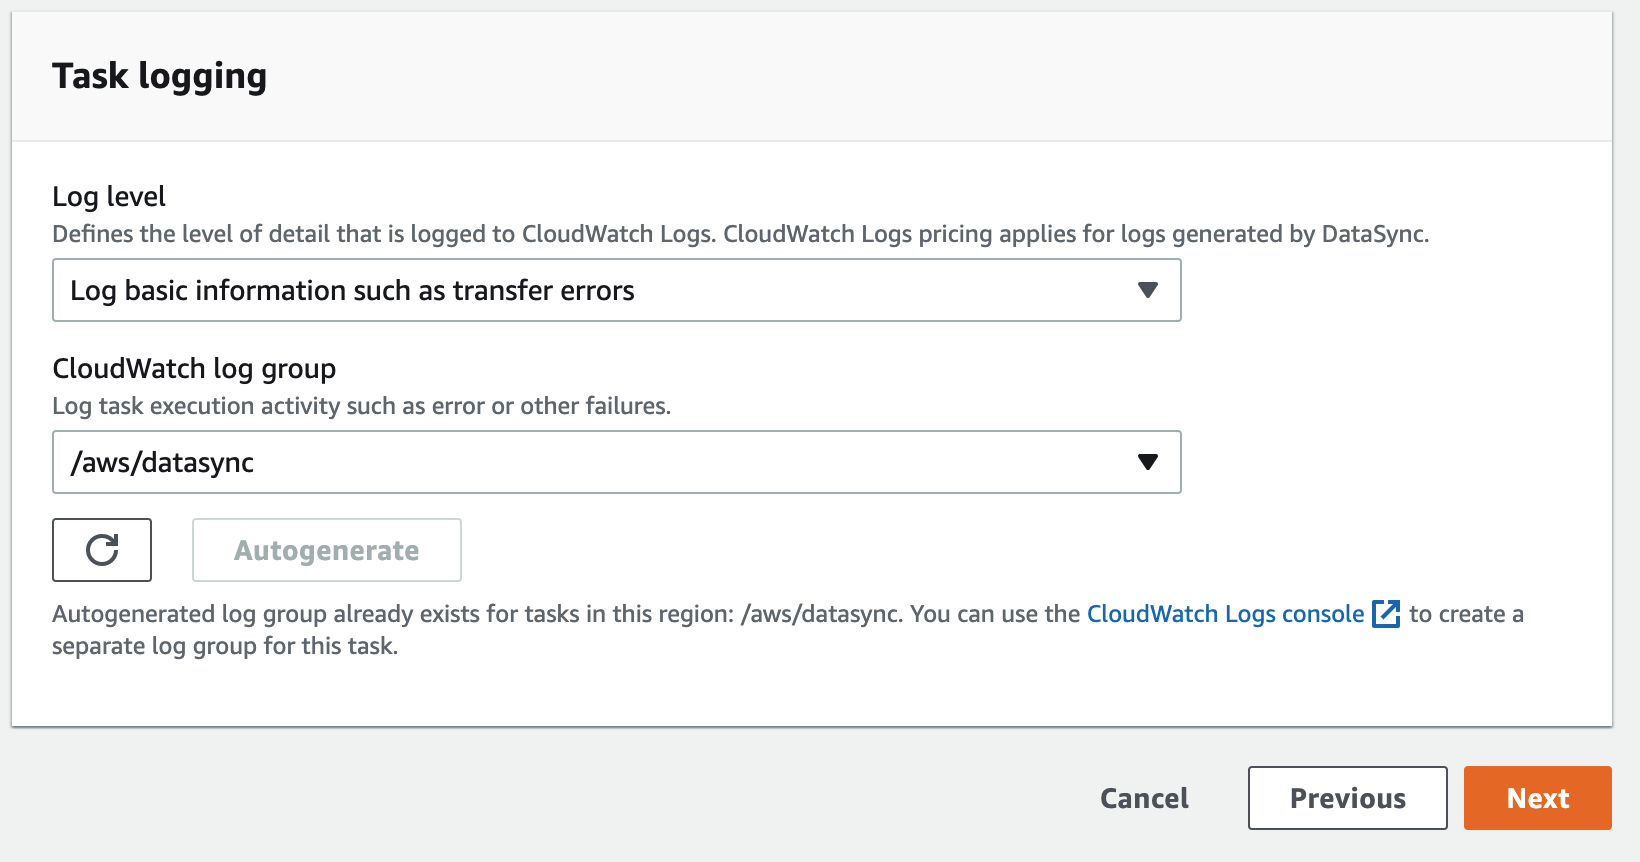Screen dimensions: 1640x862
Task: Open the CloudWatch Logs console link
Action: [1225, 614]
